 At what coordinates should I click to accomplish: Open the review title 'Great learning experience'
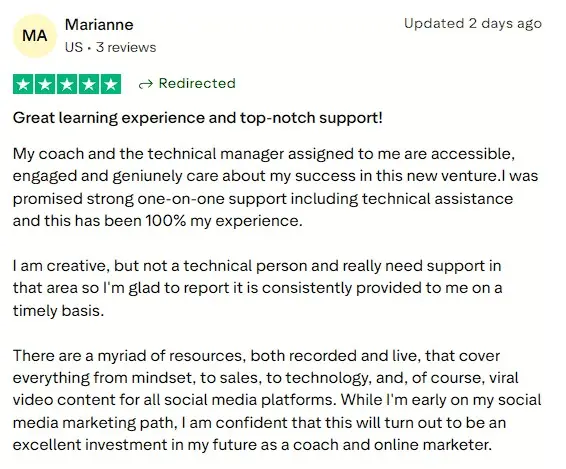pyautogui.click(x=197, y=118)
